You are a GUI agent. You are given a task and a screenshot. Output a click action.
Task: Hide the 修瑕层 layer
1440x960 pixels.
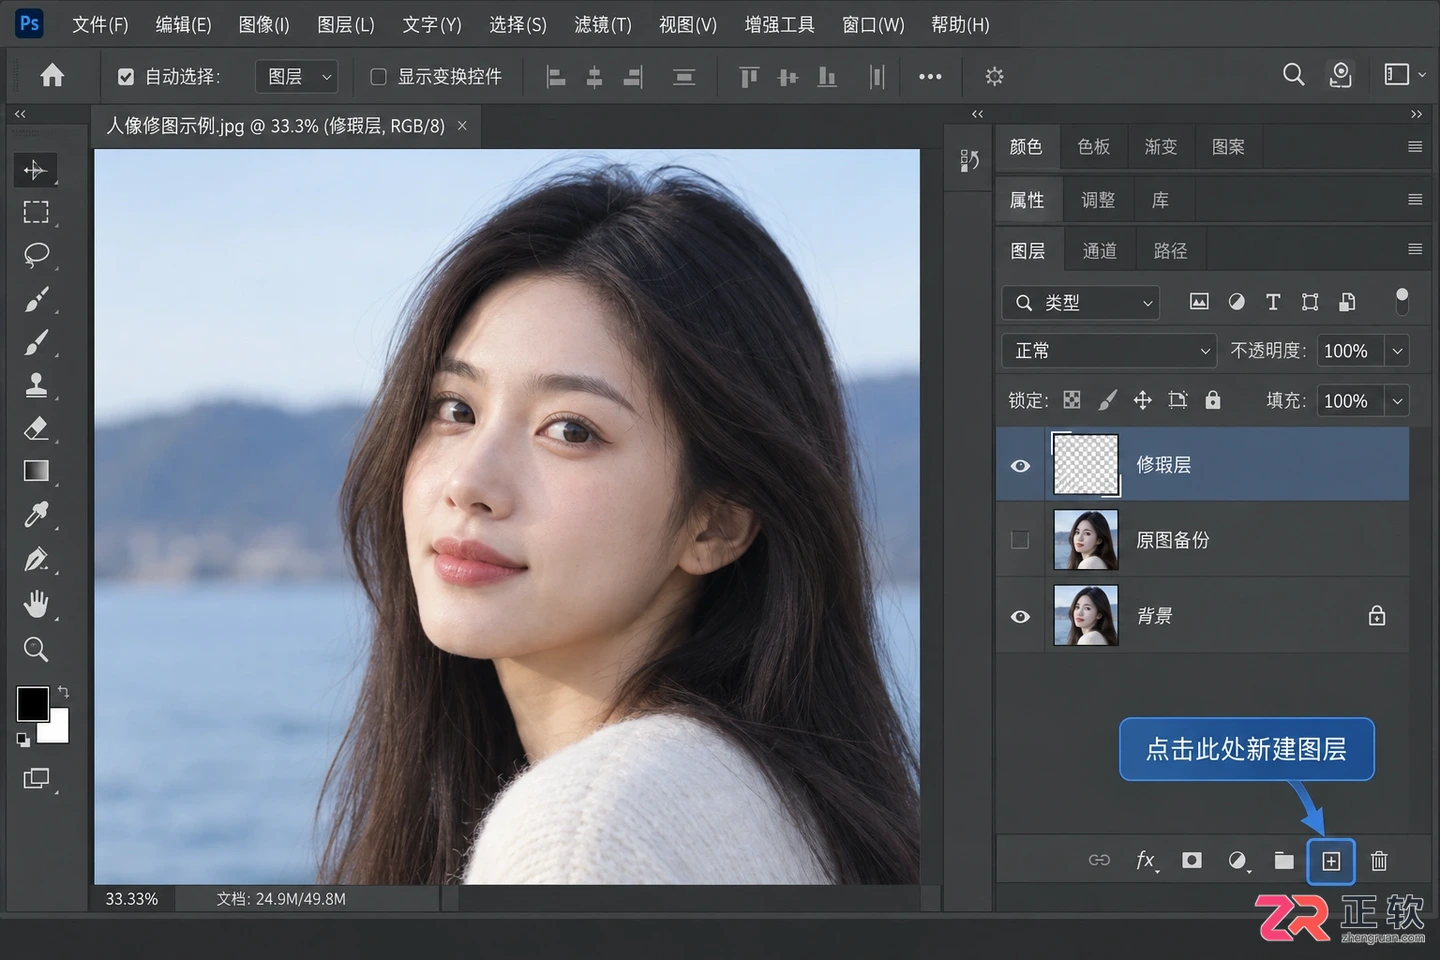1020,466
